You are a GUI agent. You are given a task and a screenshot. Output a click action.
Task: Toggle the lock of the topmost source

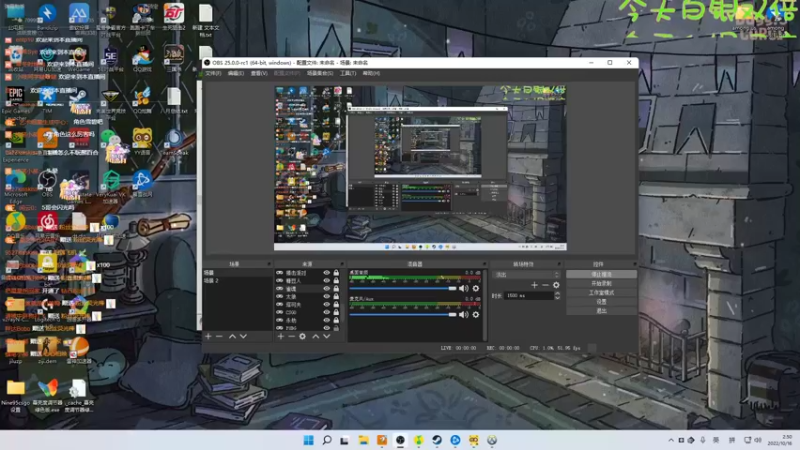[x=336, y=273]
